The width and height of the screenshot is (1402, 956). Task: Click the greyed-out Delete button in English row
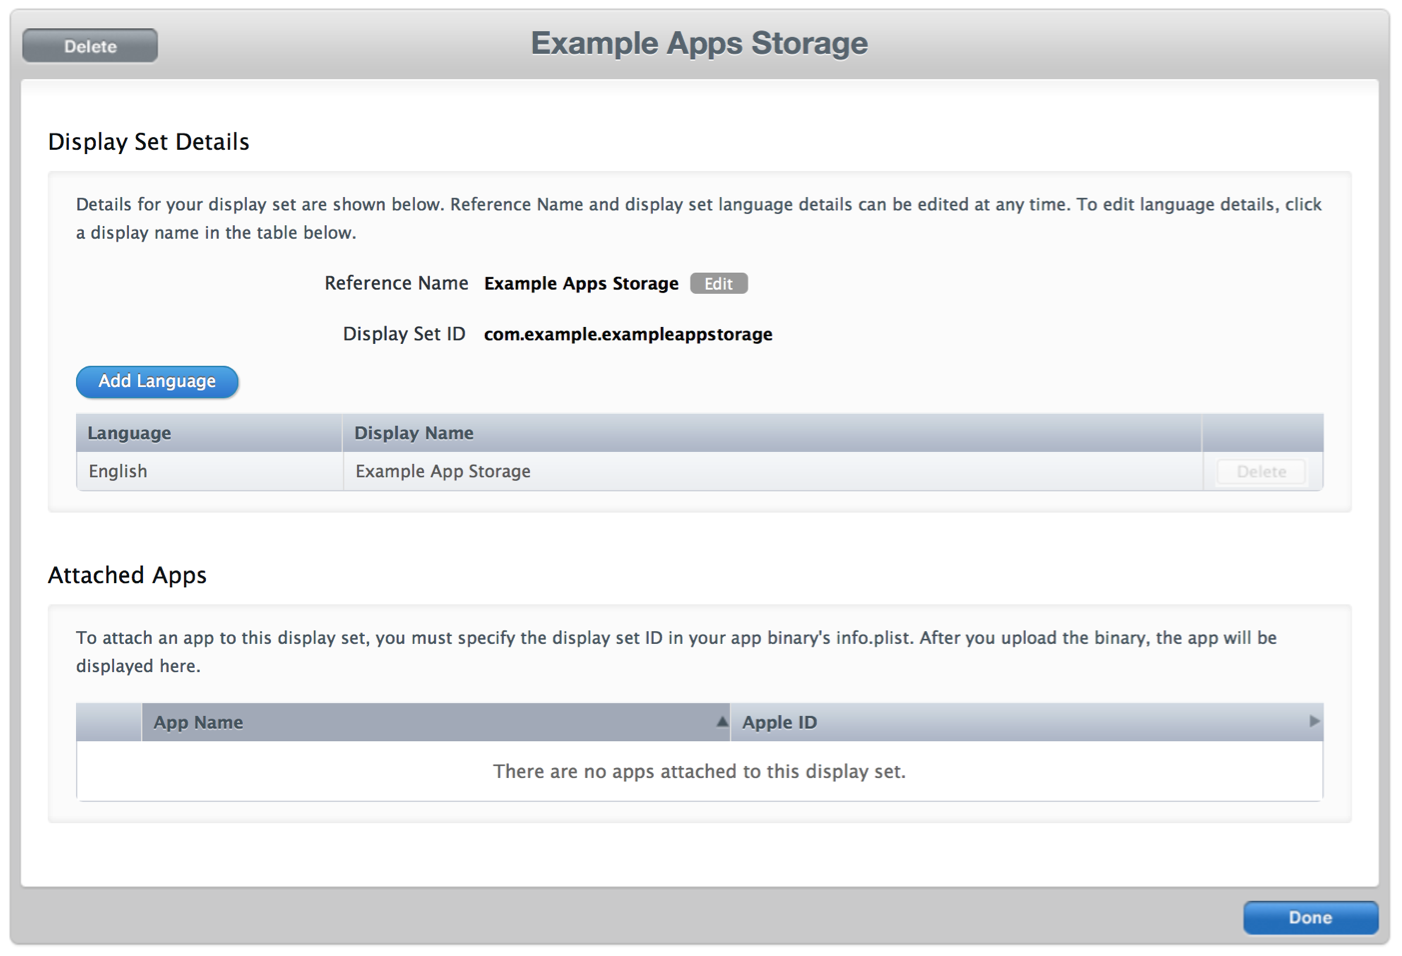click(1260, 471)
